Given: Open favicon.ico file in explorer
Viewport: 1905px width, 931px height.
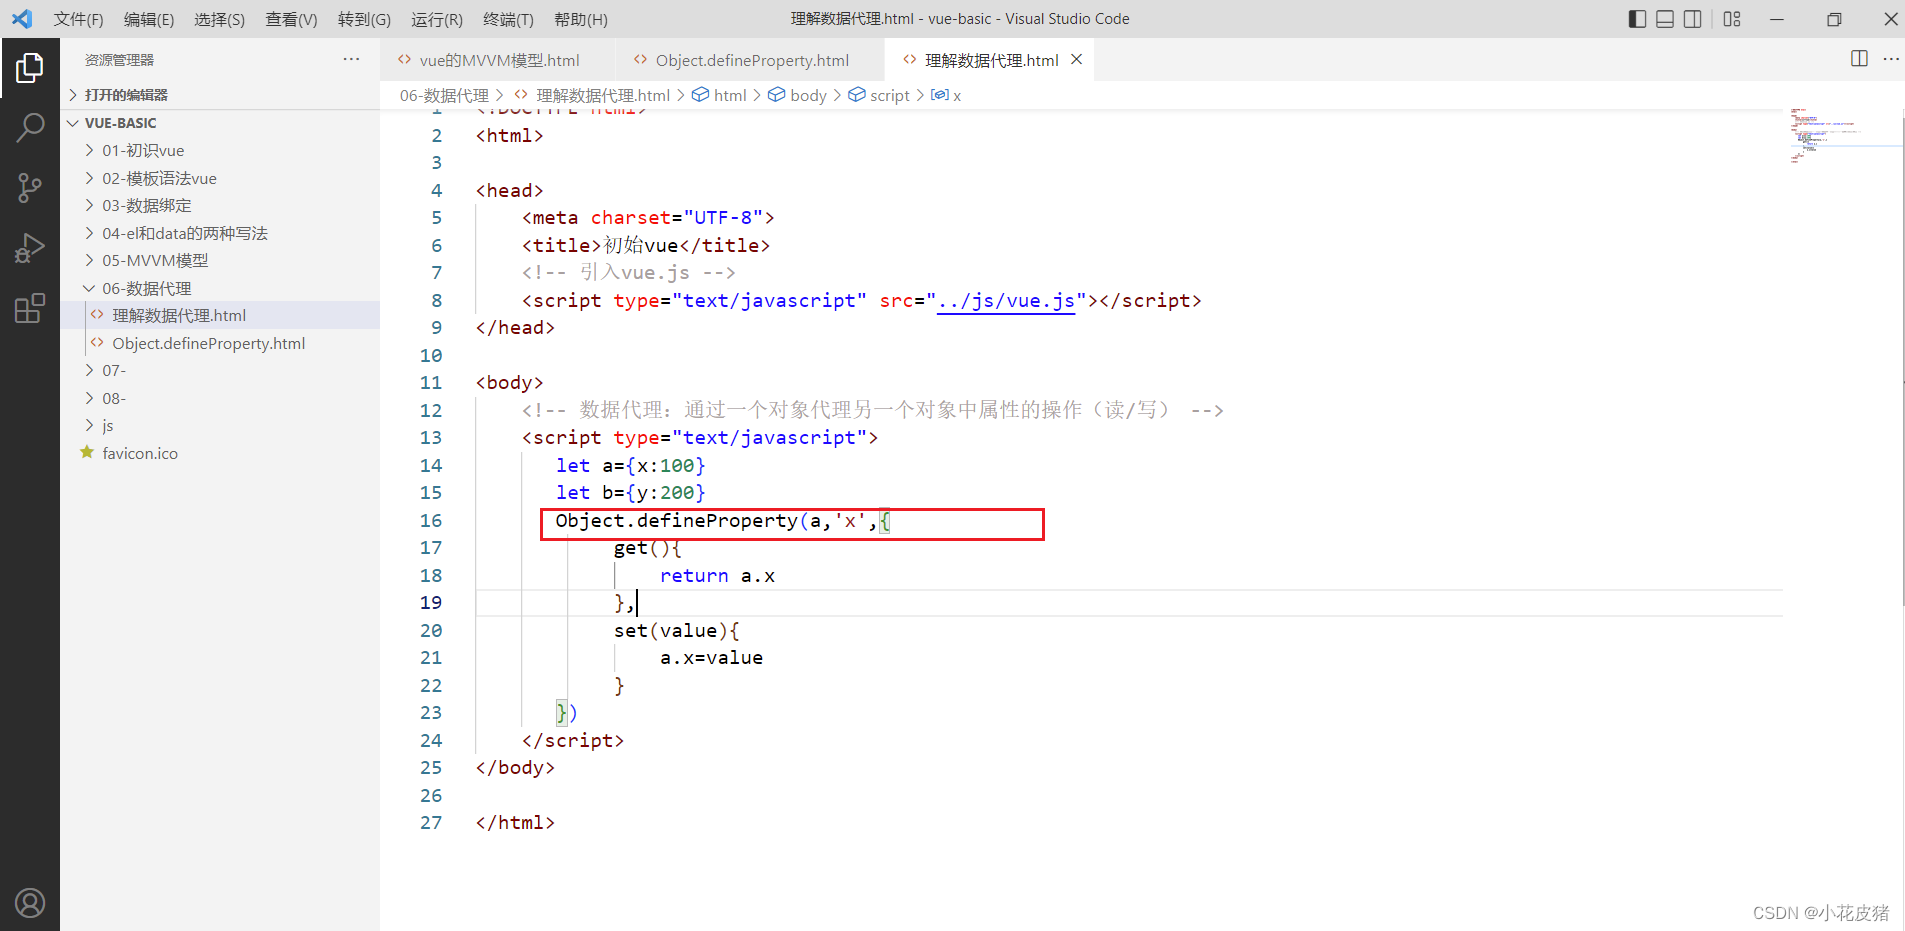Looking at the screenshot, I should pos(220,453).
